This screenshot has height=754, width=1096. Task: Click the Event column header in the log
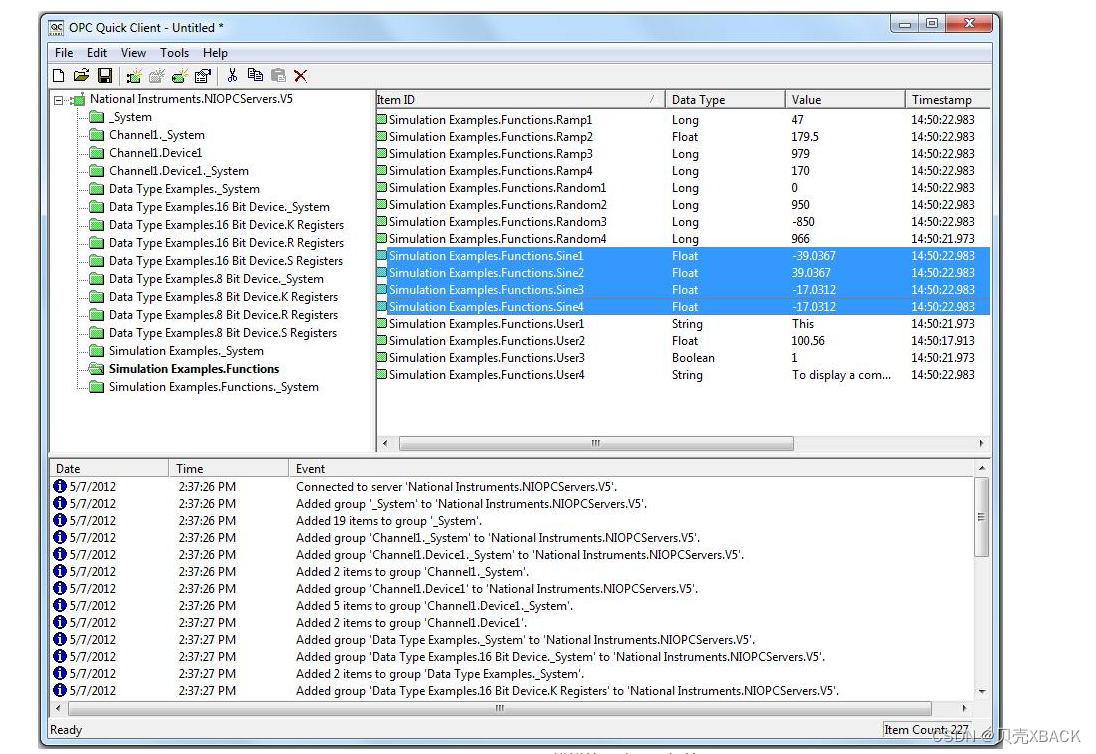630,469
